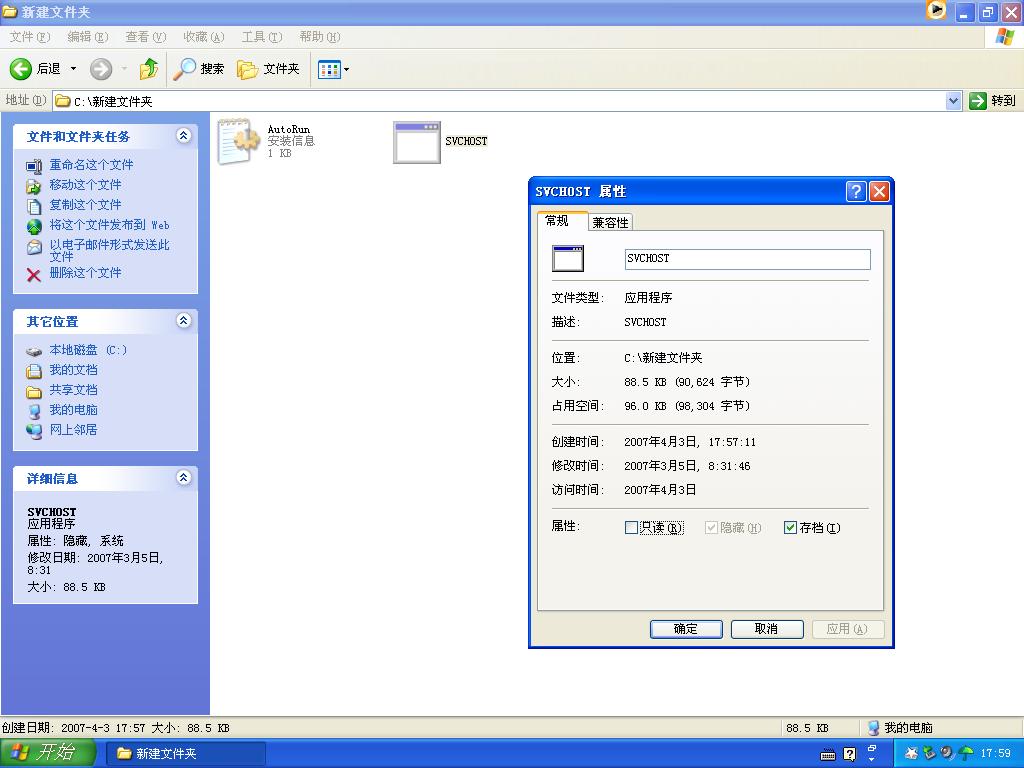Click the 新建文件夹 taskbar button
Screen dimensions: 1024x768
(185, 754)
